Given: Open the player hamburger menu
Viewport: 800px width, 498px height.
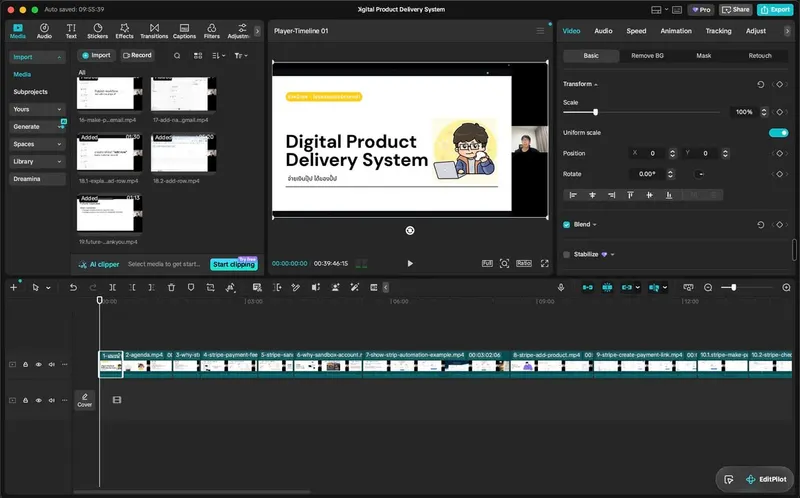Looking at the screenshot, I should coord(540,31).
